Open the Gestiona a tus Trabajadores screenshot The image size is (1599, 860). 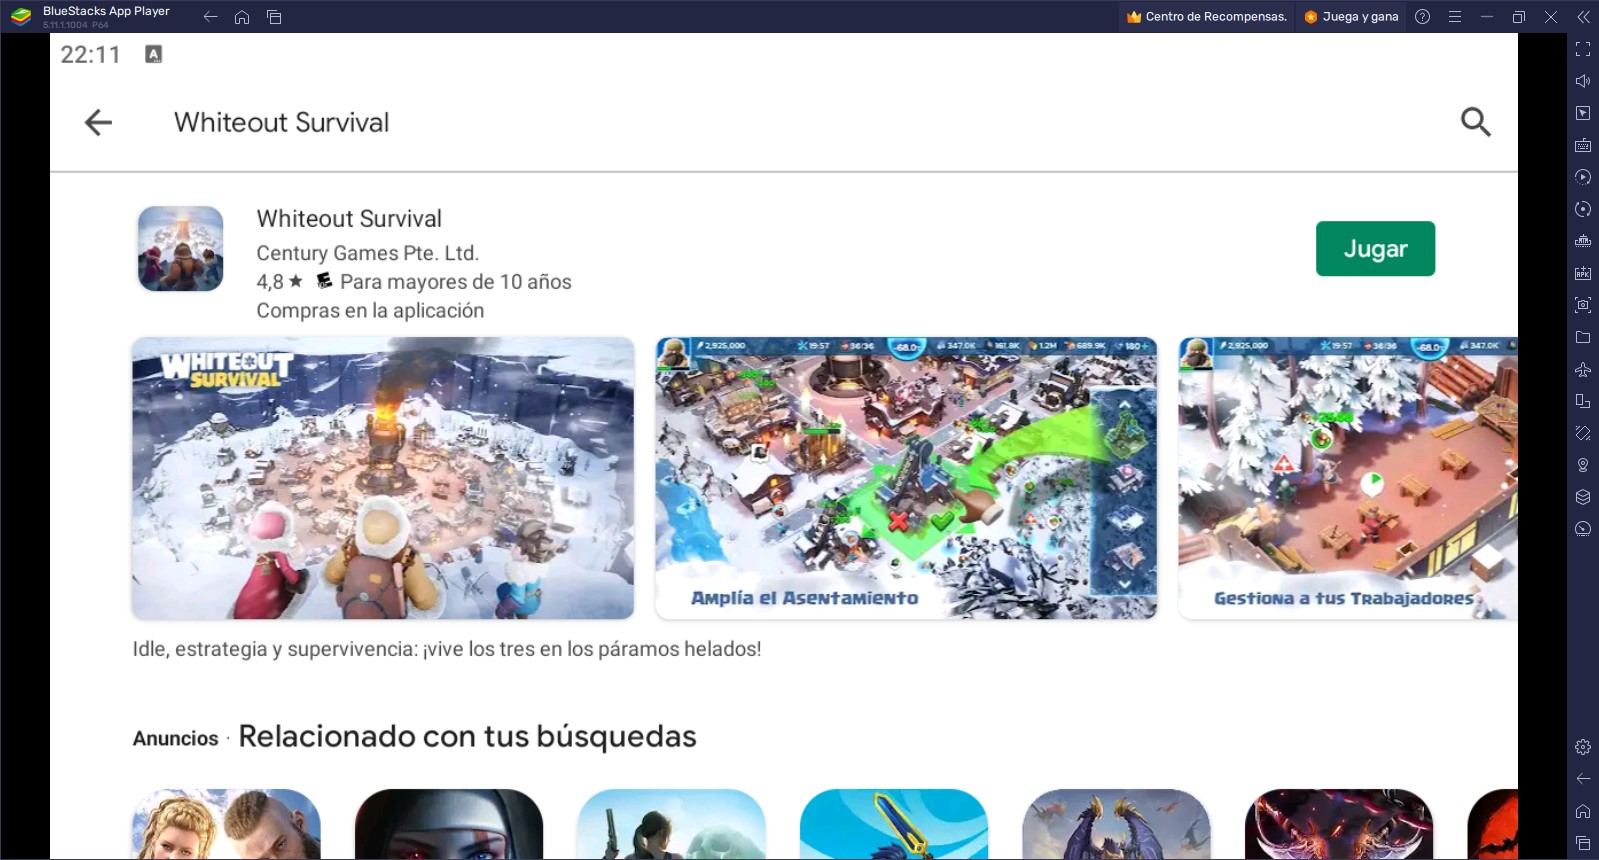[x=1348, y=478]
